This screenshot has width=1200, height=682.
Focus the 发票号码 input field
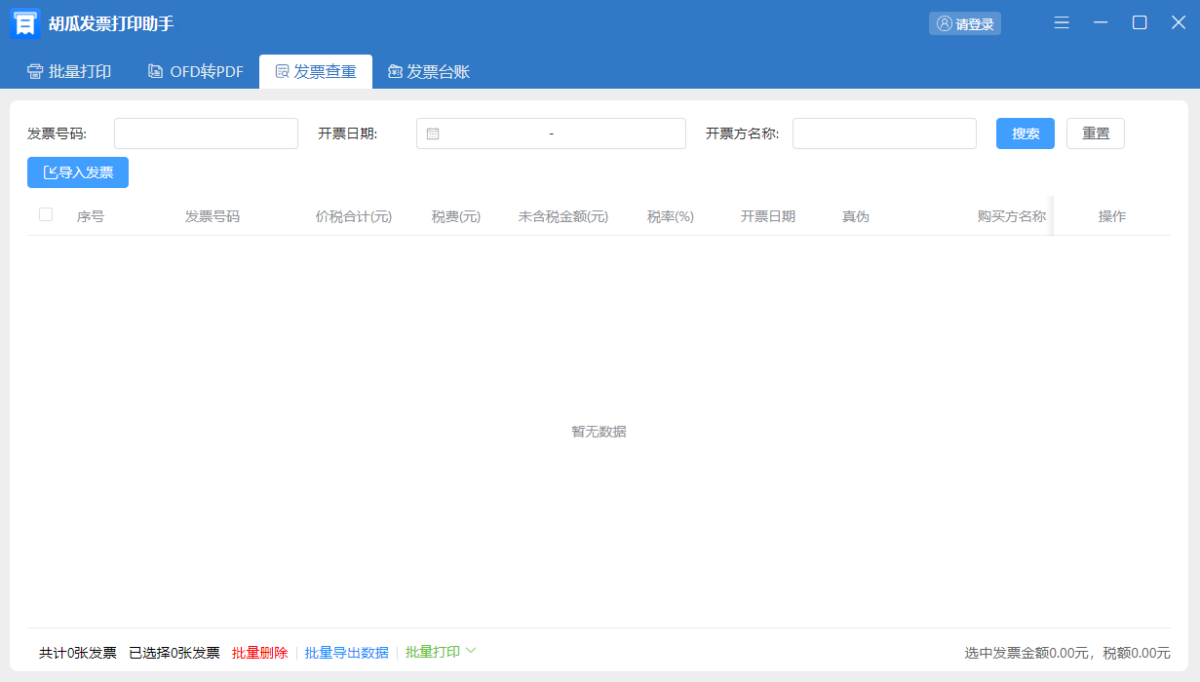pos(206,134)
